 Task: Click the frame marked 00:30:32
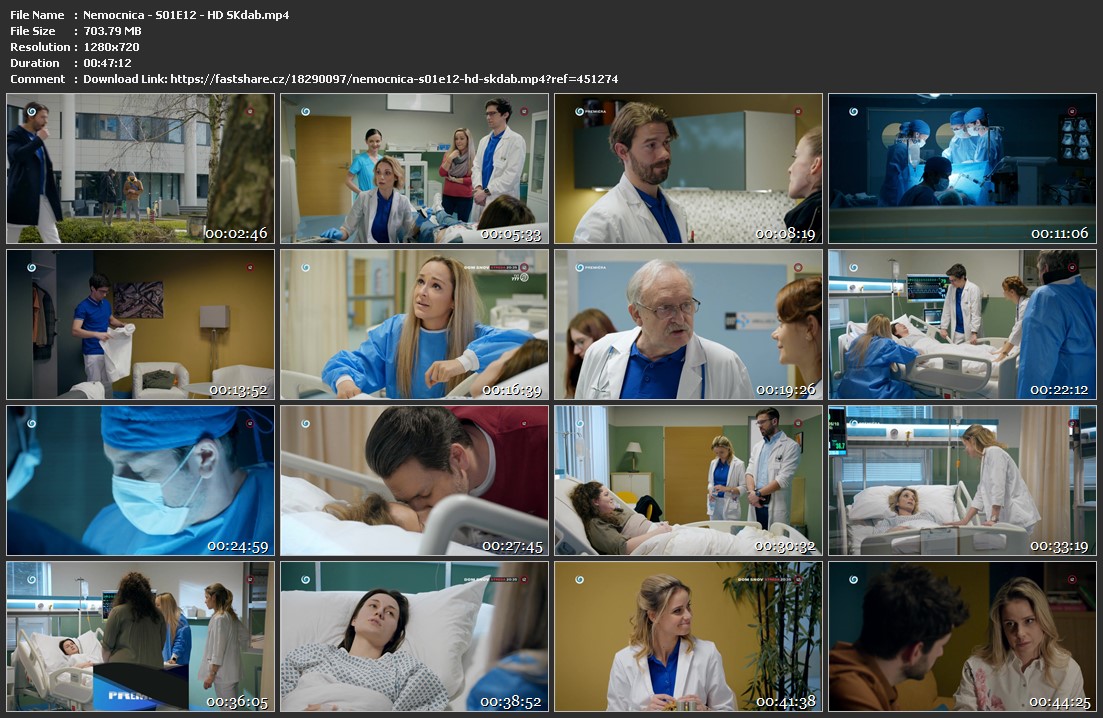(x=688, y=480)
